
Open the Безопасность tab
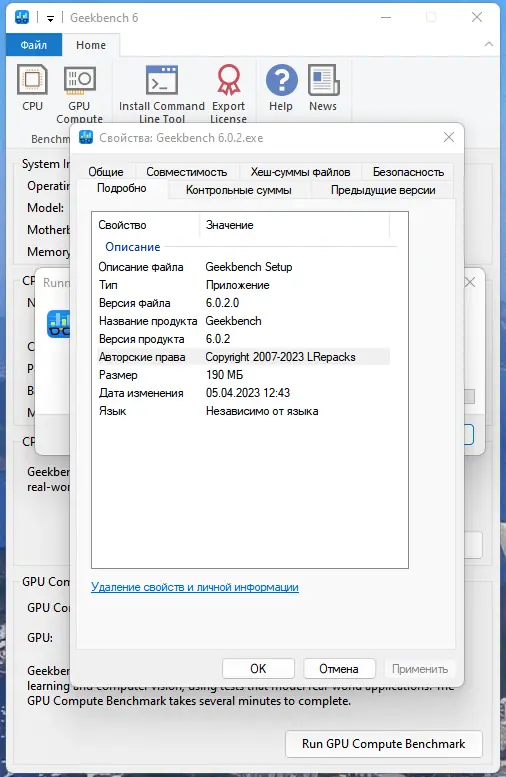408,172
